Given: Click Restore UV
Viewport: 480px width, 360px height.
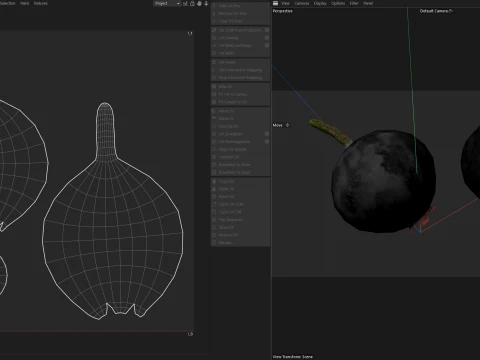Looking at the screenshot, I should [x=240, y=235].
